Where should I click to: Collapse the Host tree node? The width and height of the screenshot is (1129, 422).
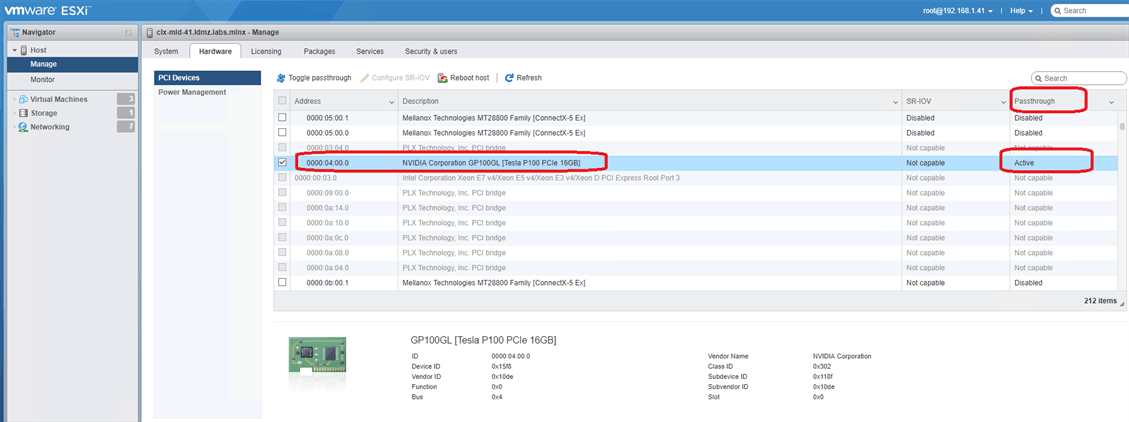coord(14,50)
